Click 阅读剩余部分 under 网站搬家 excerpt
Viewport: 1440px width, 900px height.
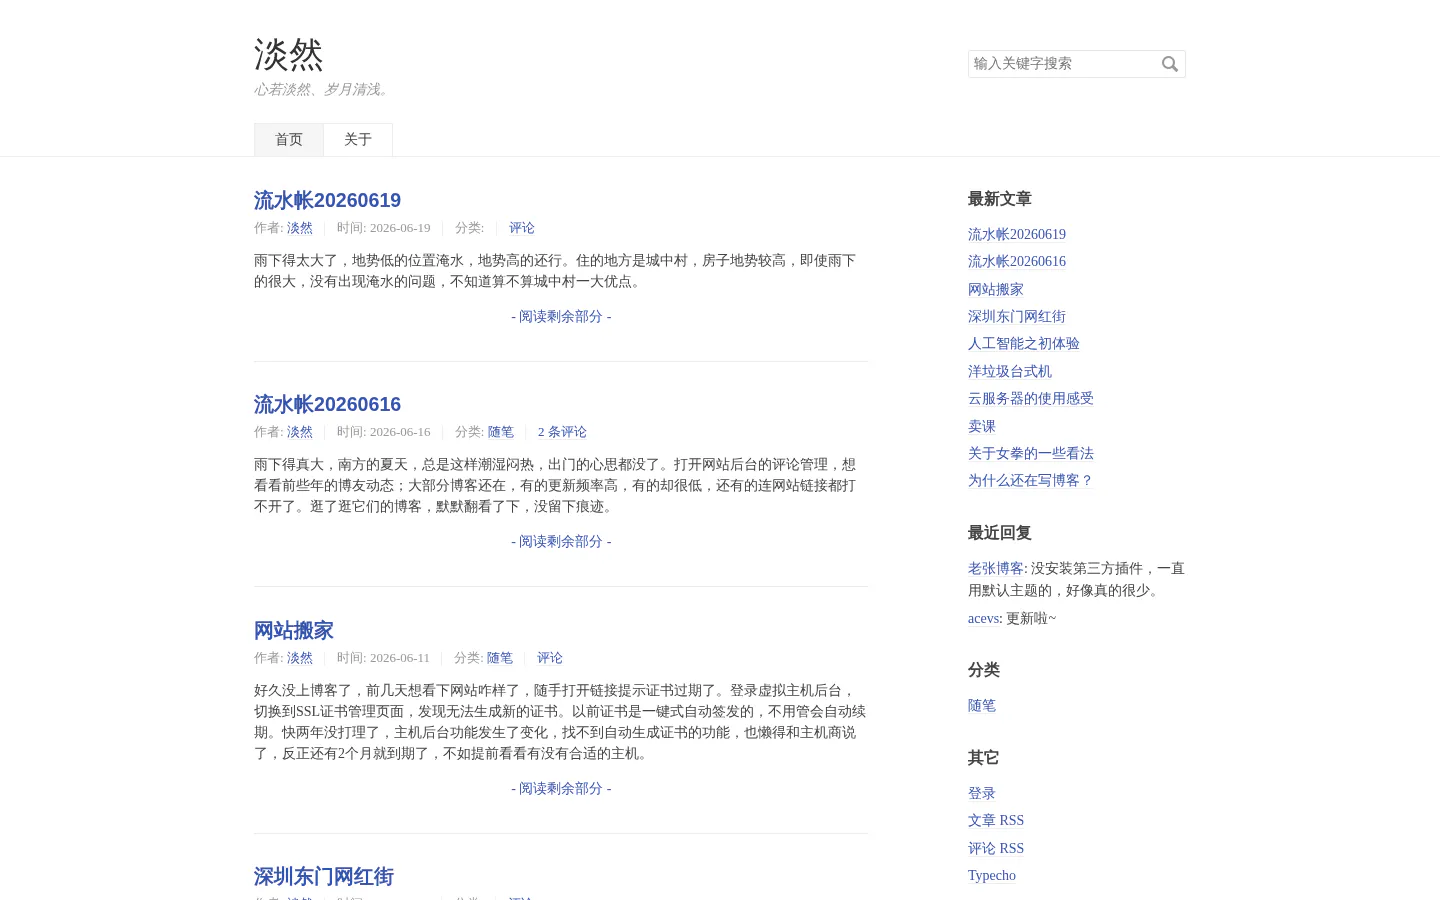[561, 789]
